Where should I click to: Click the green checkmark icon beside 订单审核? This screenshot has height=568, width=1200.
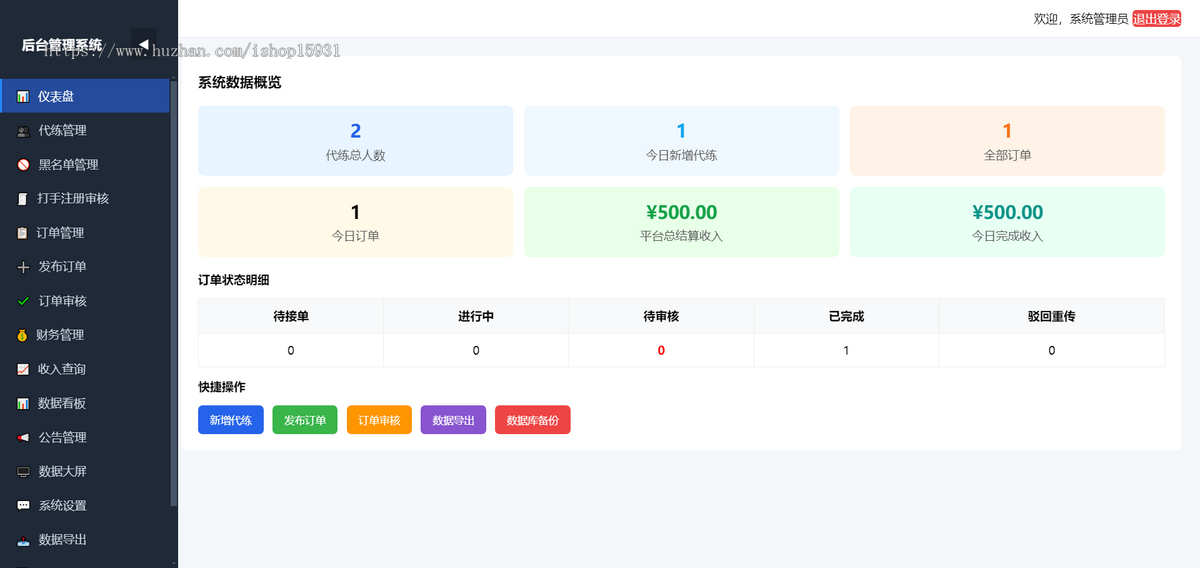click(x=23, y=301)
